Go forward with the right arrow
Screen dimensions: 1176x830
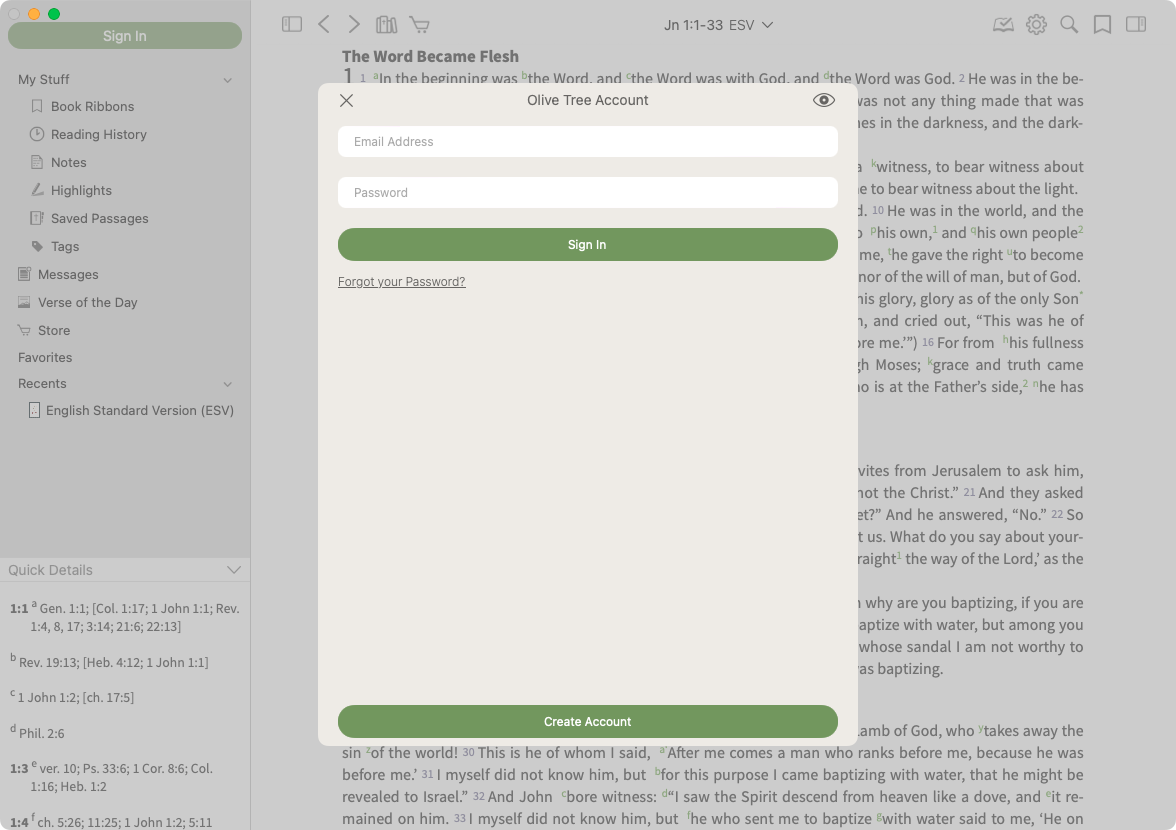coord(354,24)
